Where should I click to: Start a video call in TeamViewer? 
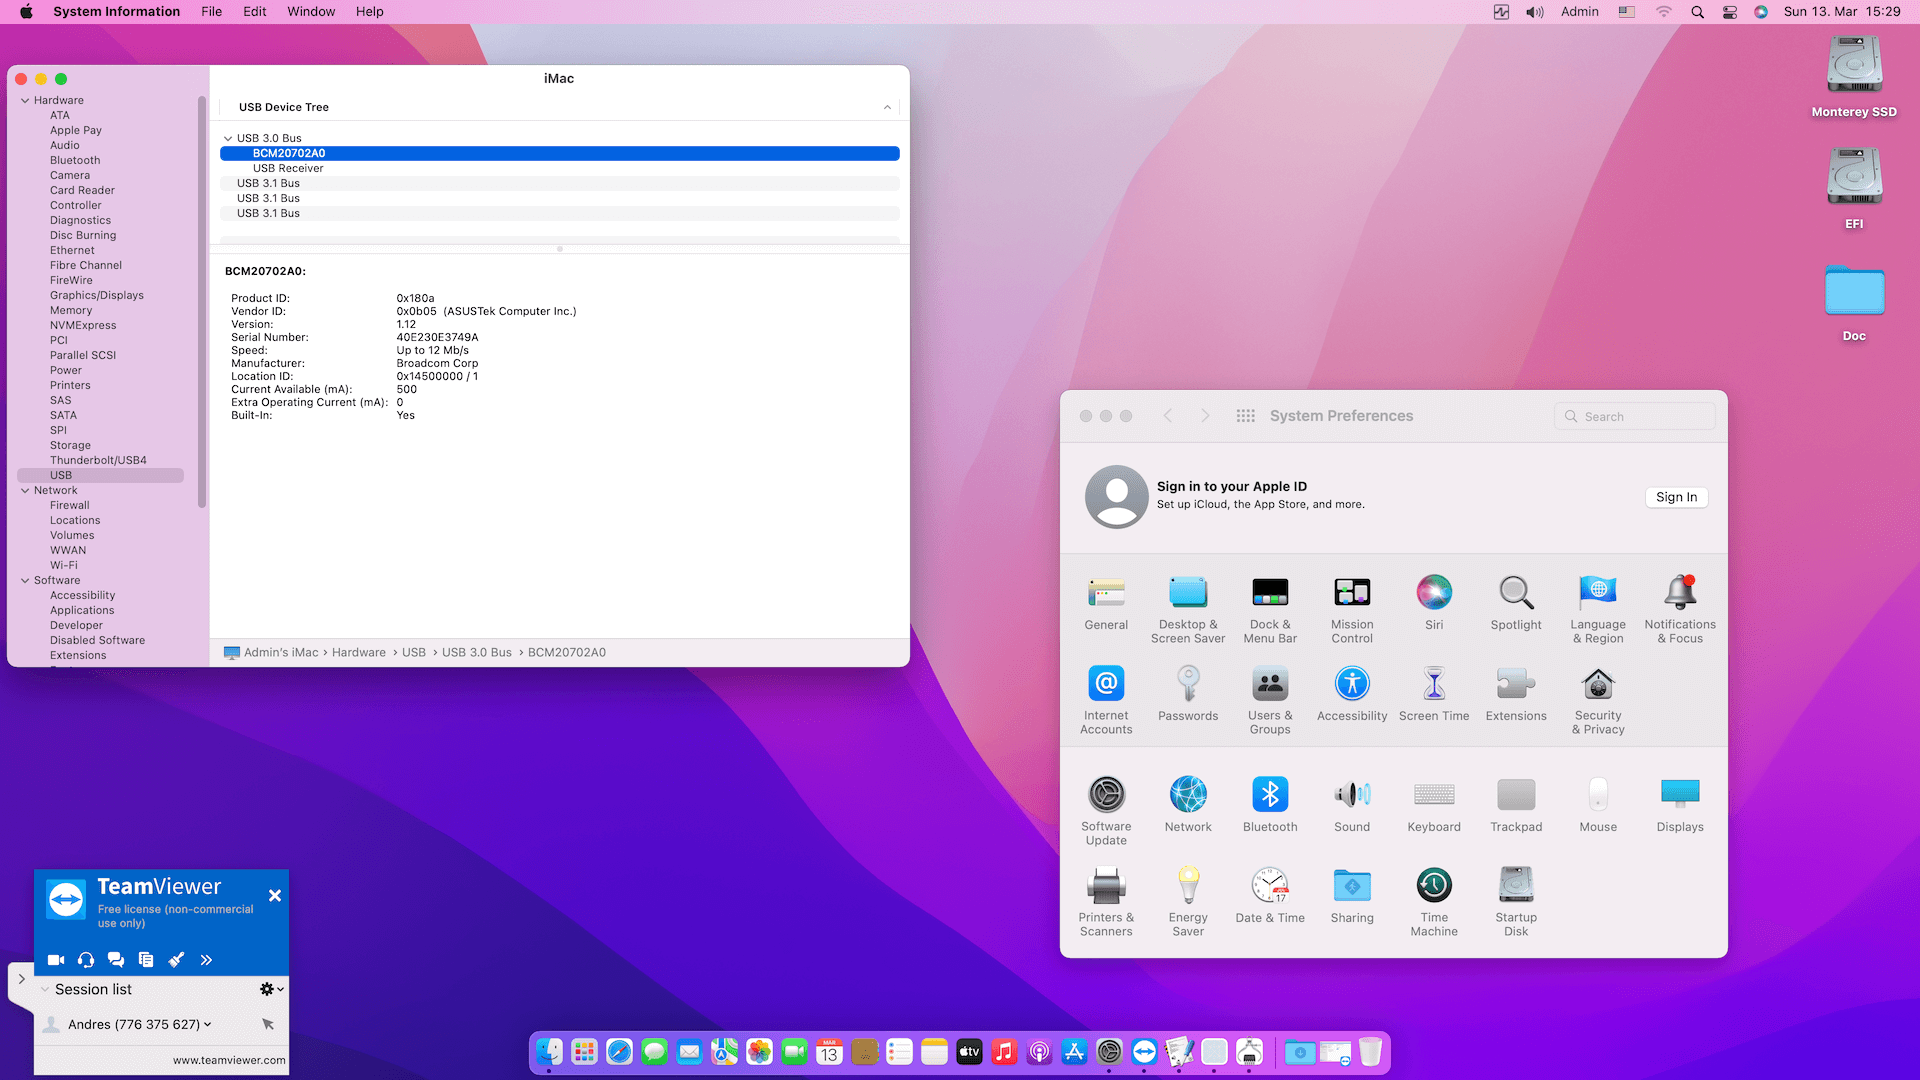pyautogui.click(x=55, y=959)
